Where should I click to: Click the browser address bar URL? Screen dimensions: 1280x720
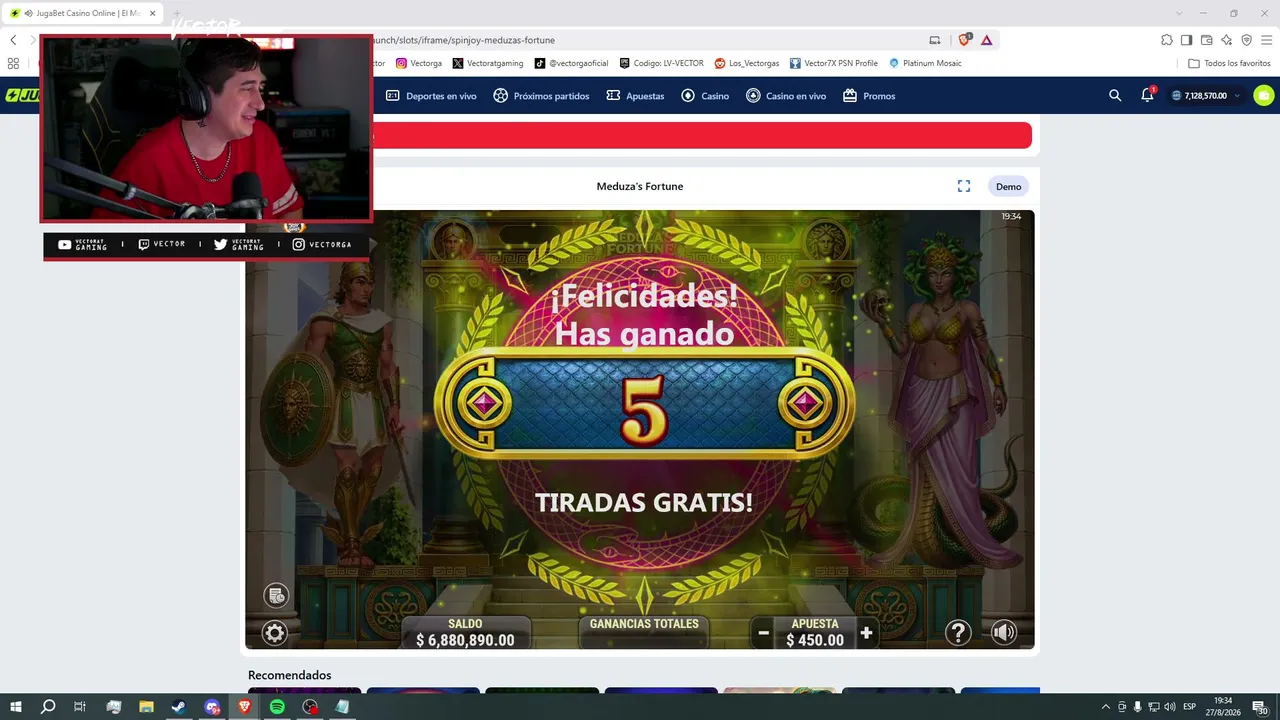[x=463, y=40]
